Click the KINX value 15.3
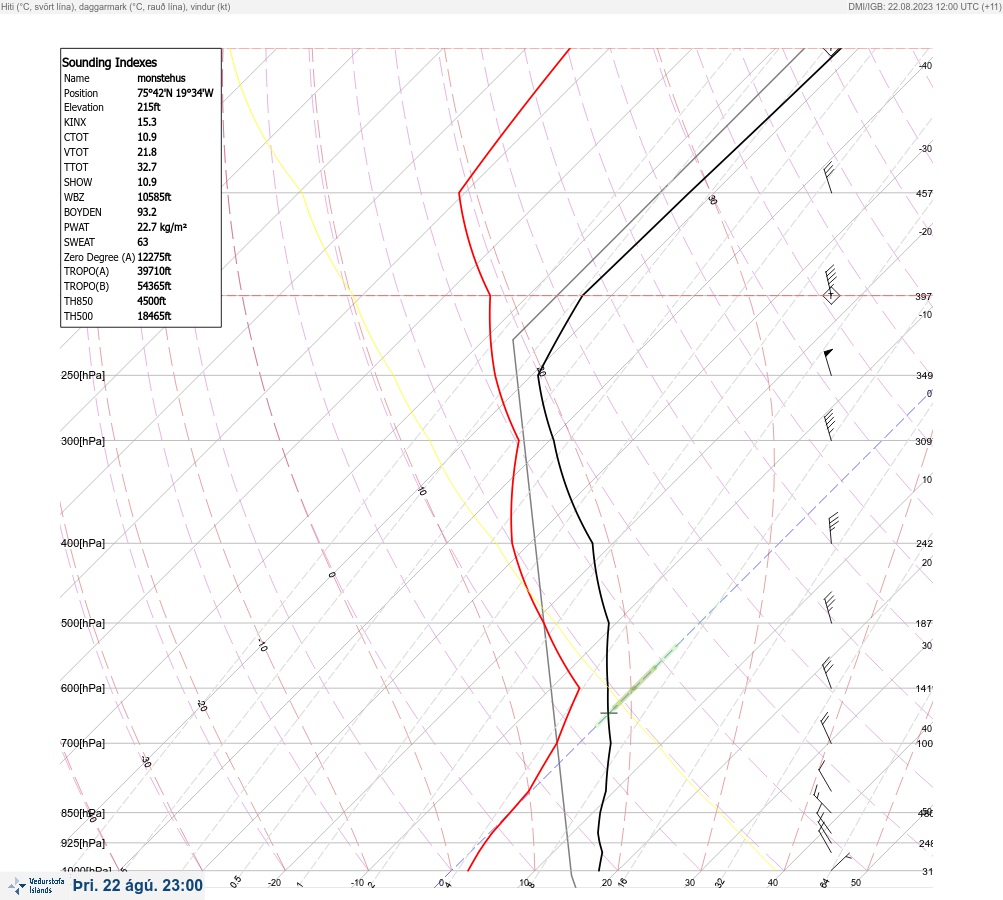 pyautogui.click(x=146, y=122)
